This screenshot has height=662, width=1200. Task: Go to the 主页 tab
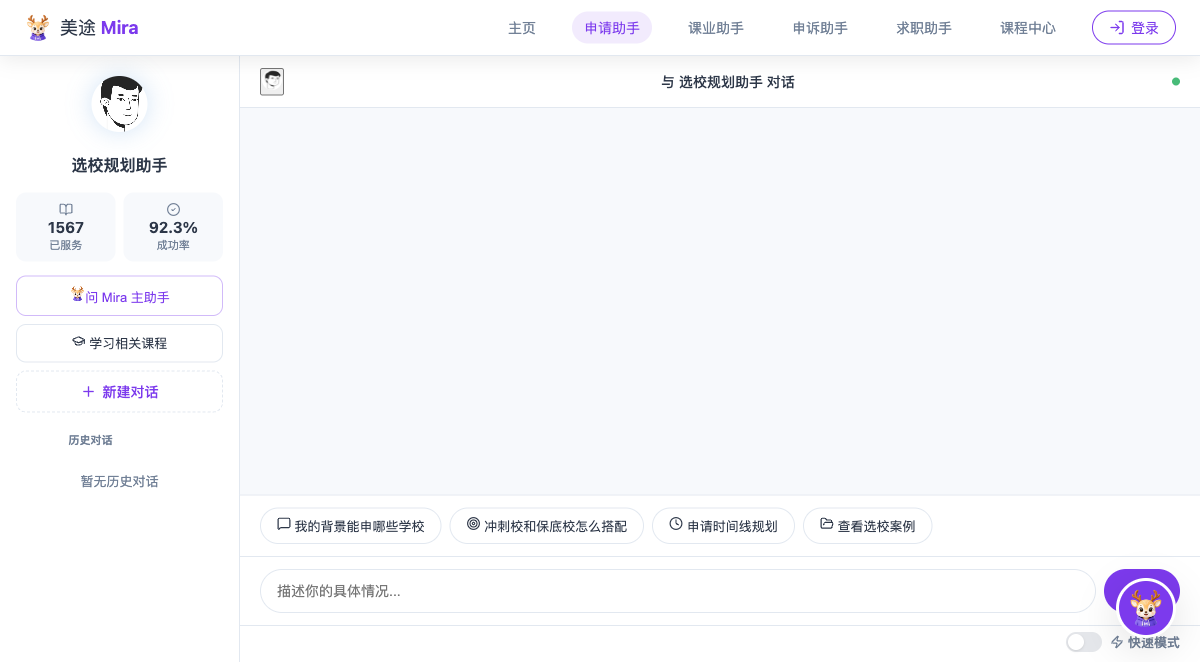(522, 28)
